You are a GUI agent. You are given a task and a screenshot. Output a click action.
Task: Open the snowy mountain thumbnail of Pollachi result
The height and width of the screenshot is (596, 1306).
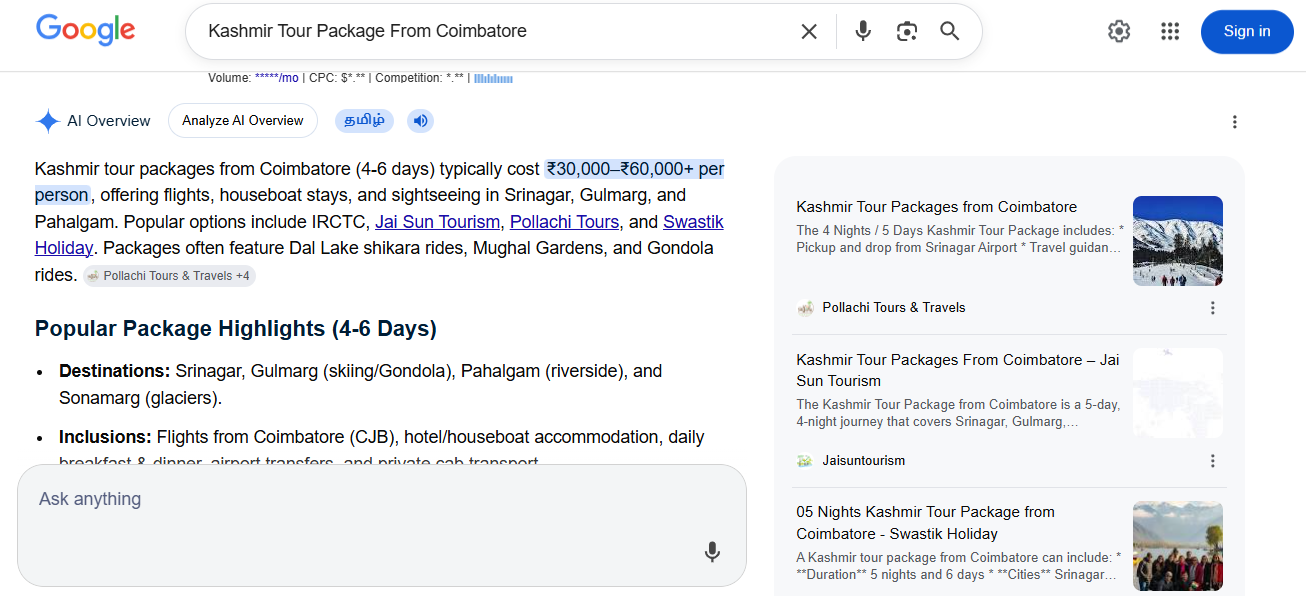pos(1177,241)
